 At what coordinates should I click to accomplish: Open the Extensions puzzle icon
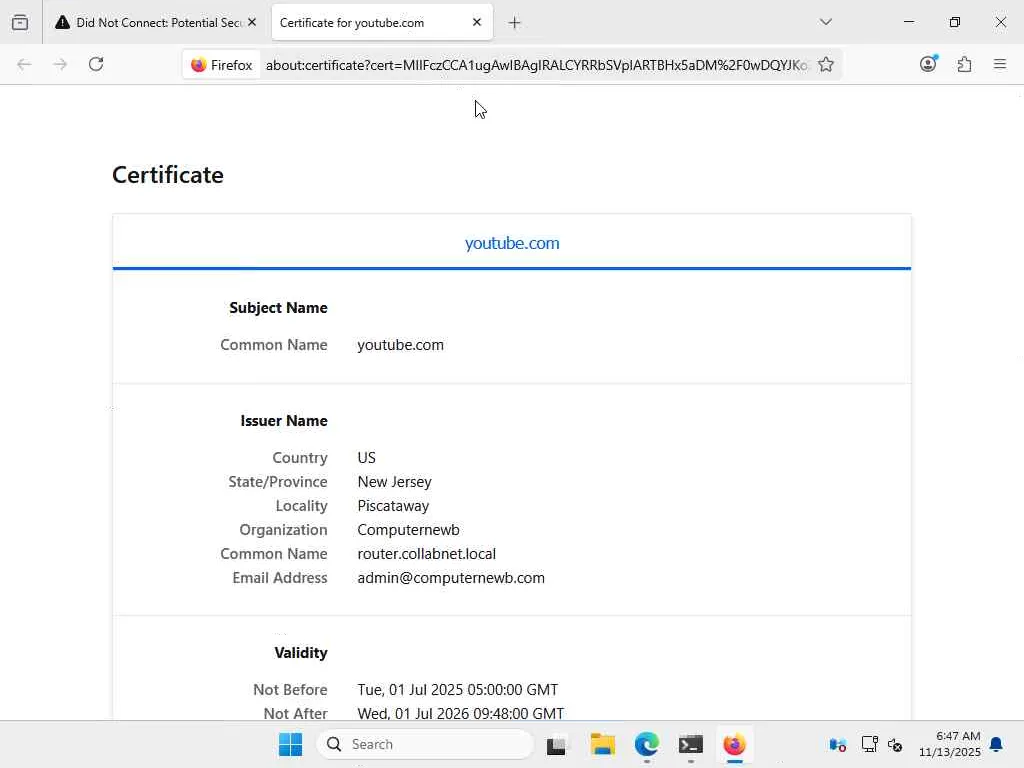964,64
